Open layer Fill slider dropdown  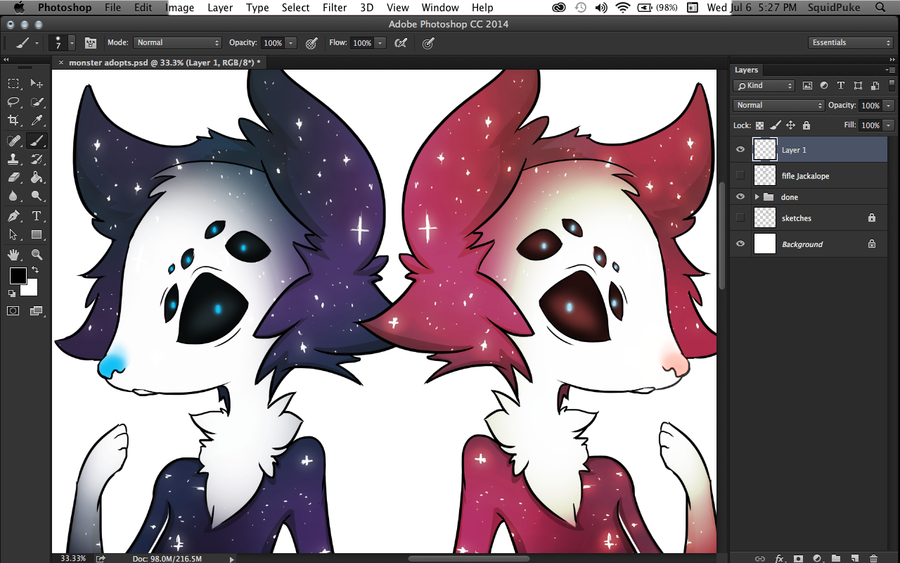(x=889, y=125)
